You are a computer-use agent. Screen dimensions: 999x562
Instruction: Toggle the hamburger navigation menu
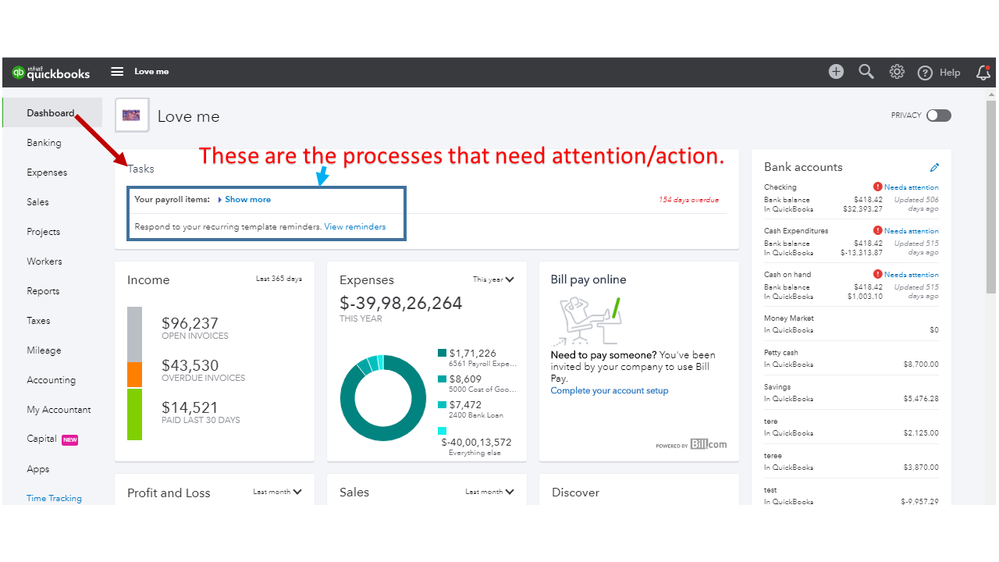click(x=117, y=71)
